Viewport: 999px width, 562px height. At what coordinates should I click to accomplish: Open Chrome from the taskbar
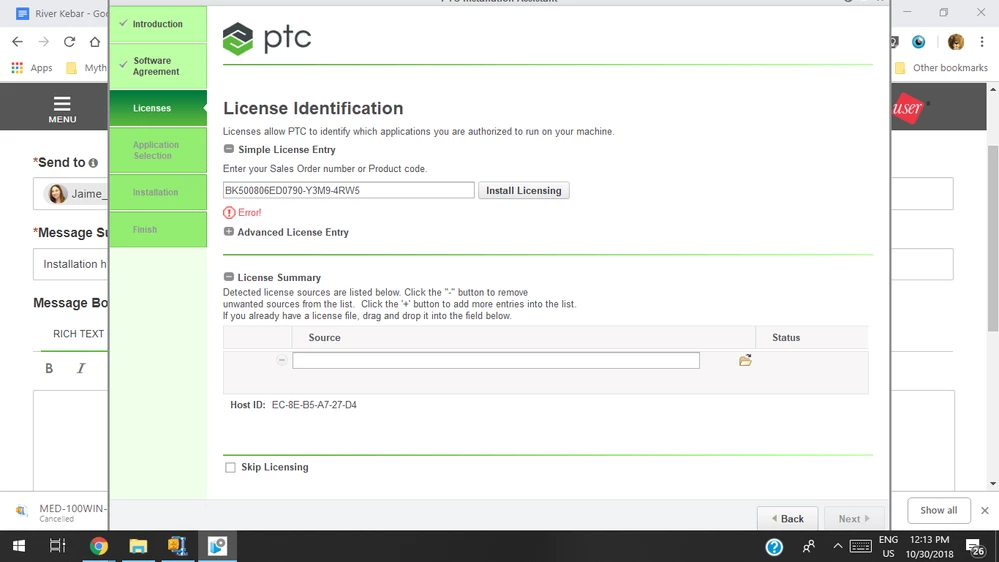pyautogui.click(x=99, y=546)
